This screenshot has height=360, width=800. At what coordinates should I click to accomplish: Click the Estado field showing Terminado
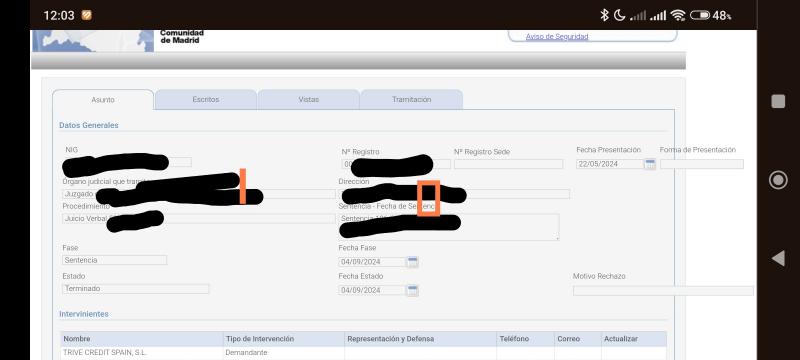[x=136, y=289]
